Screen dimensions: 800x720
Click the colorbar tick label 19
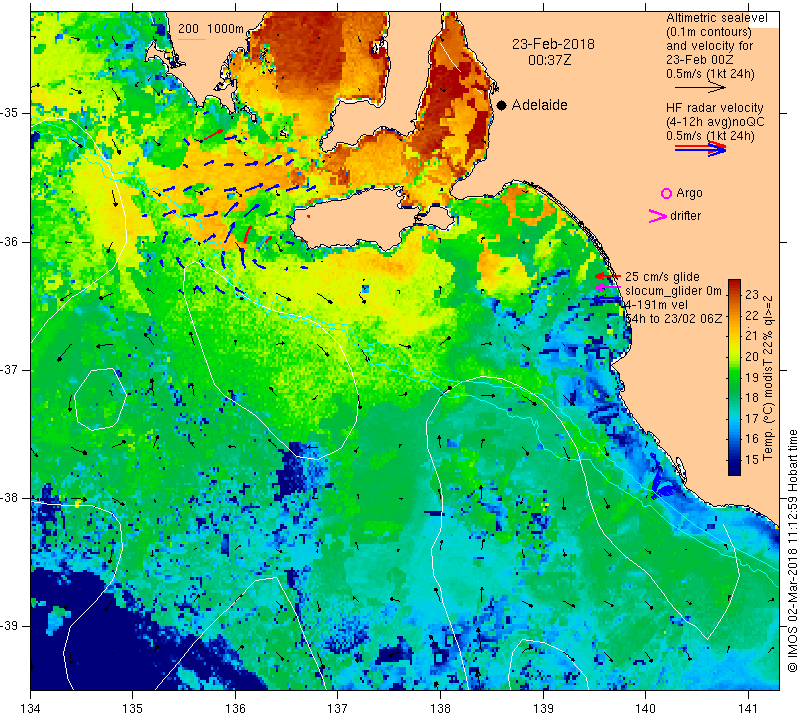click(x=752, y=377)
